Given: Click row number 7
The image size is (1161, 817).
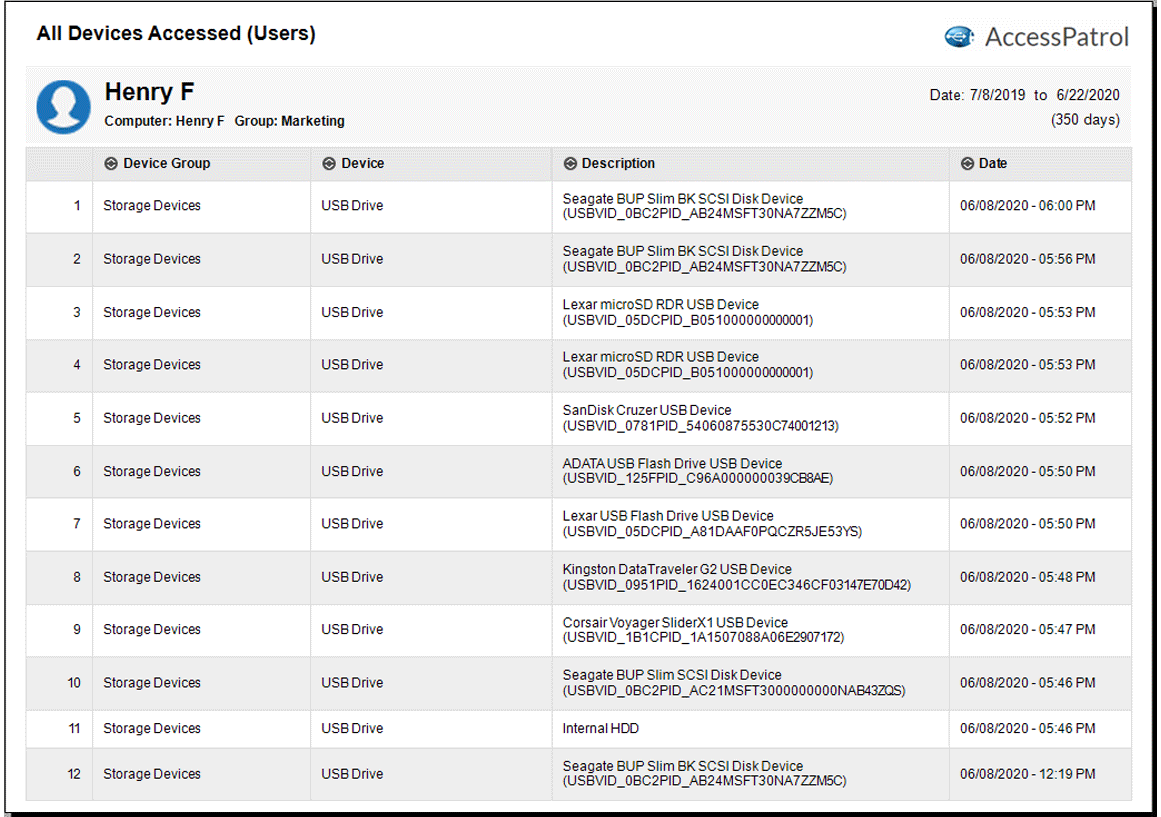Looking at the screenshot, I should 76,524.
